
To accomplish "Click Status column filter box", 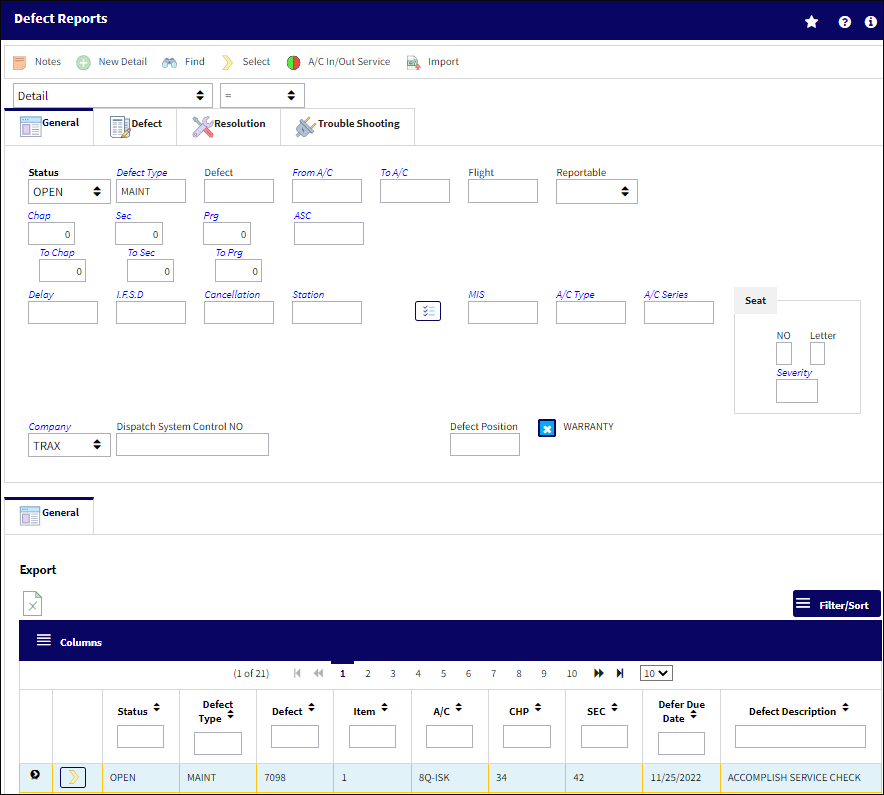I will (x=140, y=736).
